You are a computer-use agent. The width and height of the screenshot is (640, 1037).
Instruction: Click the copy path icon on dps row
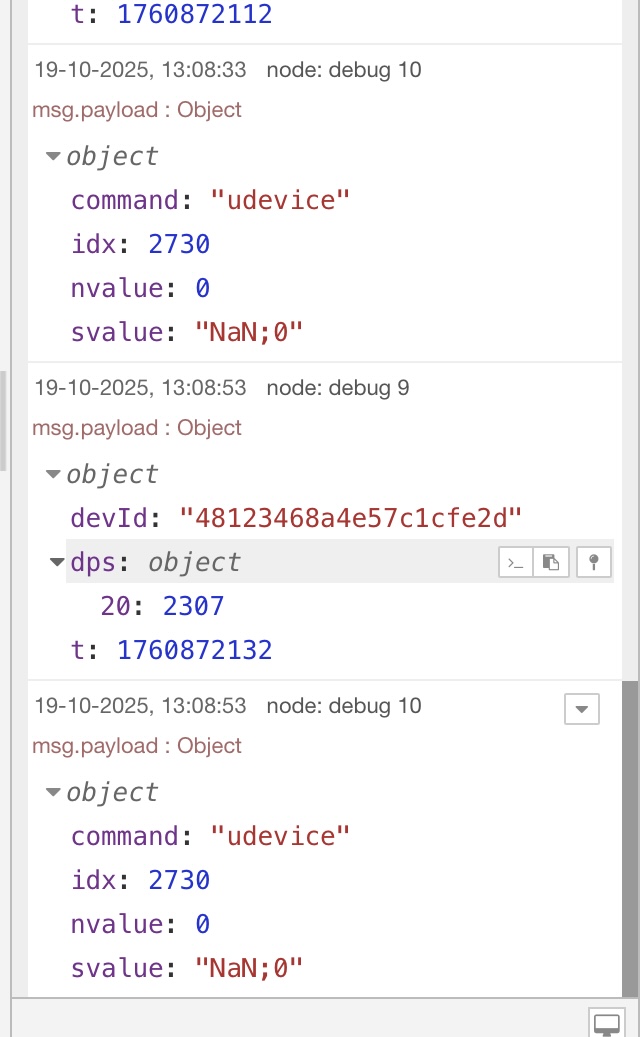click(x=514, y=563)
